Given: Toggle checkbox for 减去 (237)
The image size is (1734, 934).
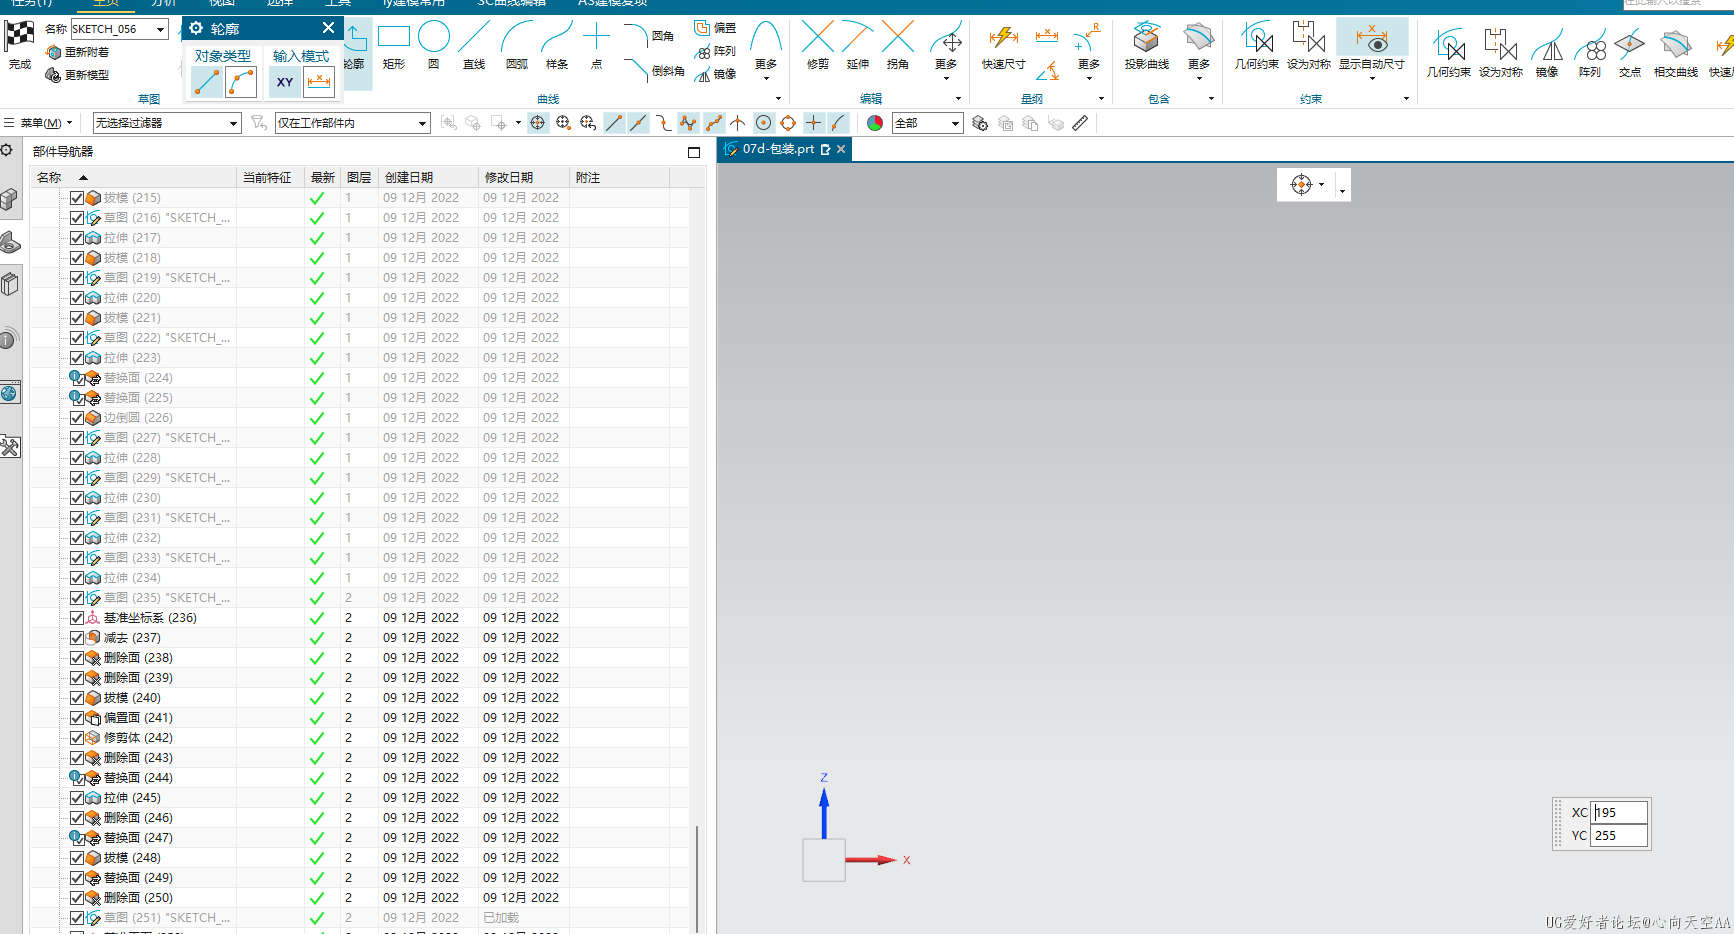Looking at the screenshot, I should pos(77,638).
